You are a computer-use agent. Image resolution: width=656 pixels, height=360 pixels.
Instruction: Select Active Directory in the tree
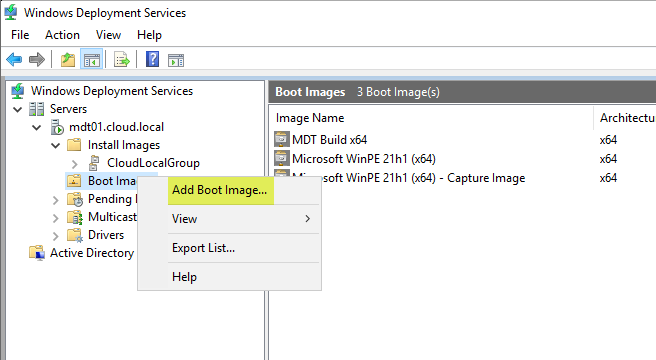point(92,253)
